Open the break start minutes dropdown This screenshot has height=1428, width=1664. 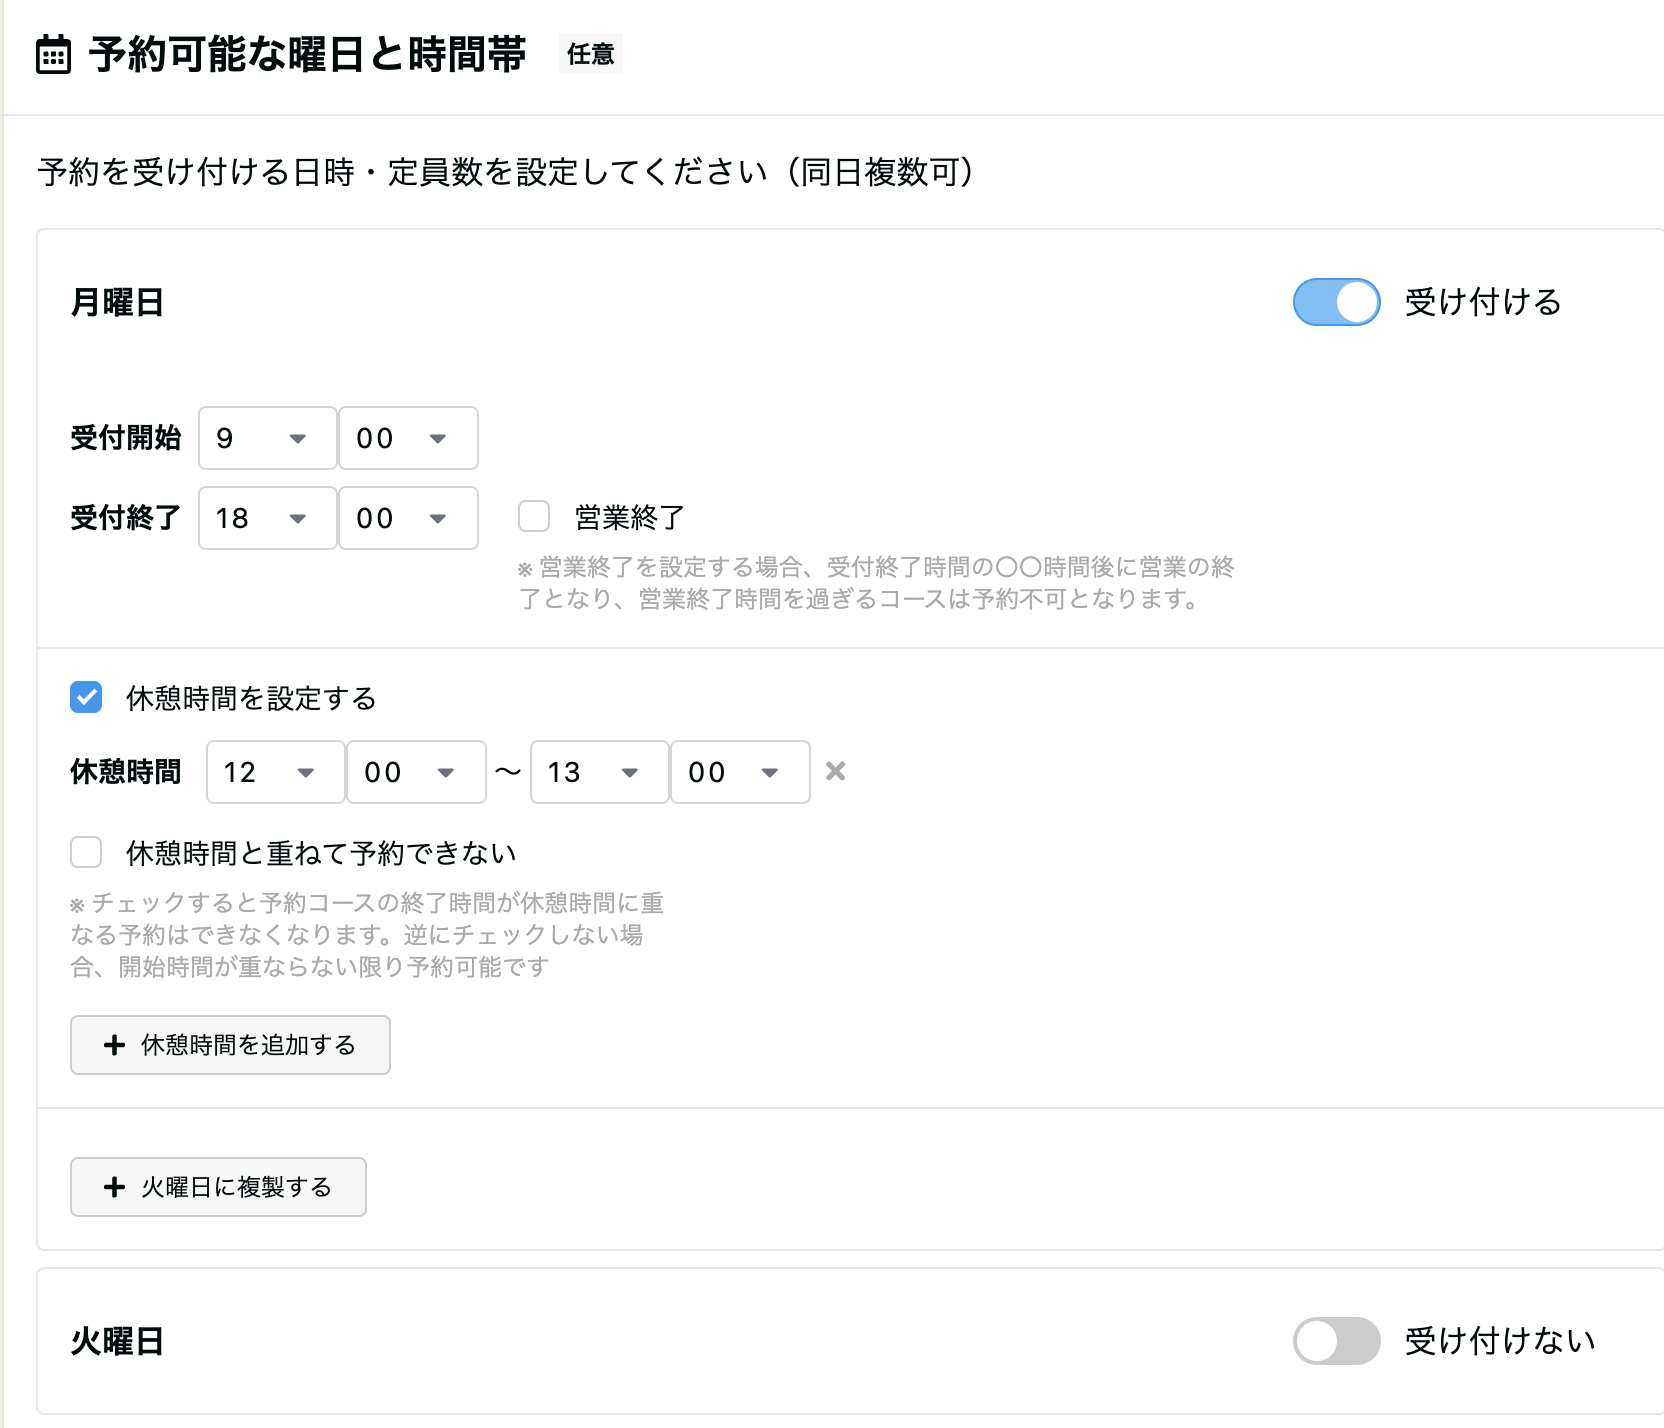[416, 771]
